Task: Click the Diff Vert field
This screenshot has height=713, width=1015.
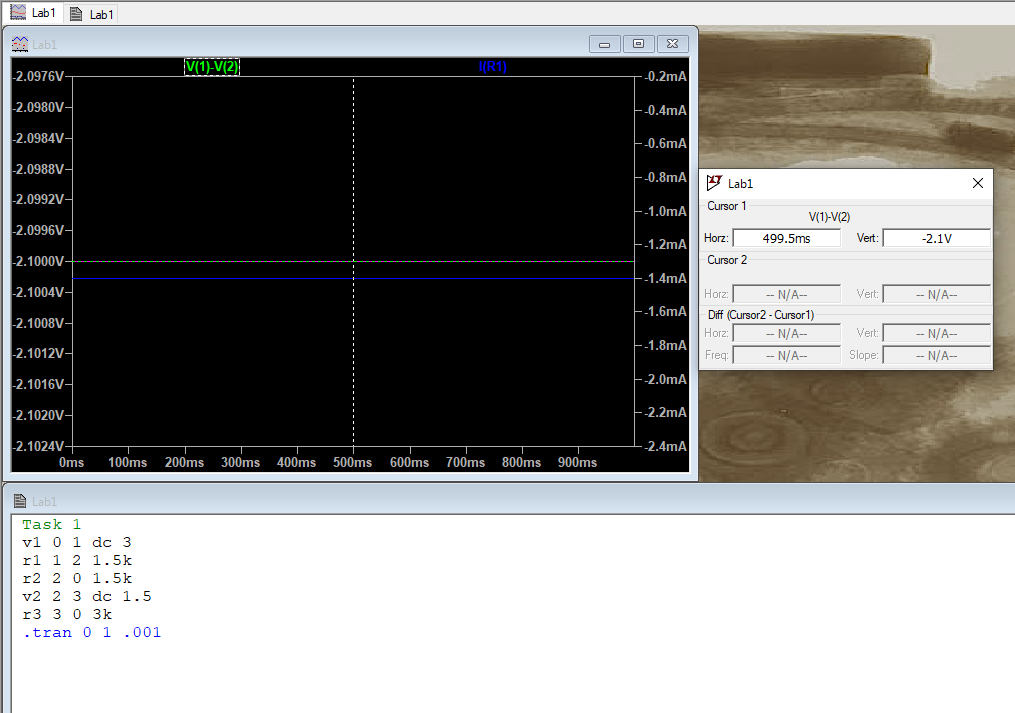Action: click(x=937, y=333)
